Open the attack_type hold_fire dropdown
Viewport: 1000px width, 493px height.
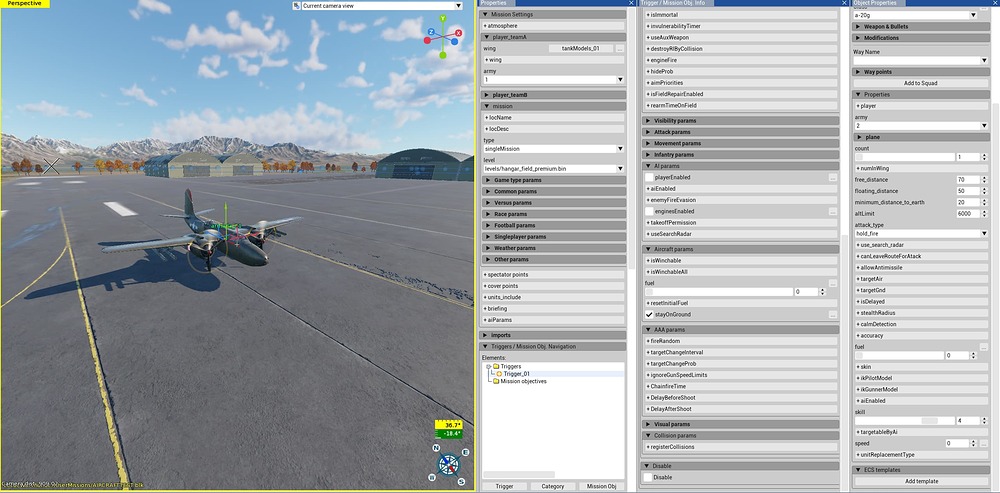[921, 233]
